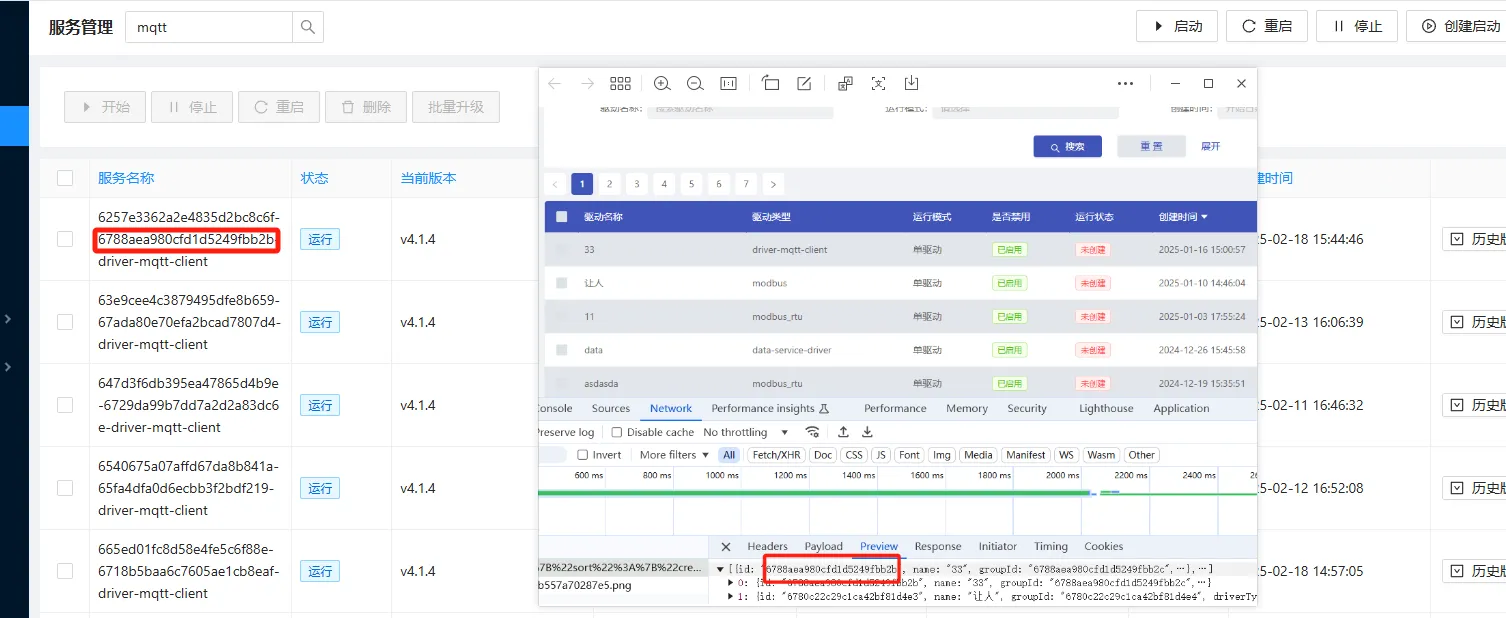
Task: Click the 展开 link next to 重置
Action: point(1210,146)
